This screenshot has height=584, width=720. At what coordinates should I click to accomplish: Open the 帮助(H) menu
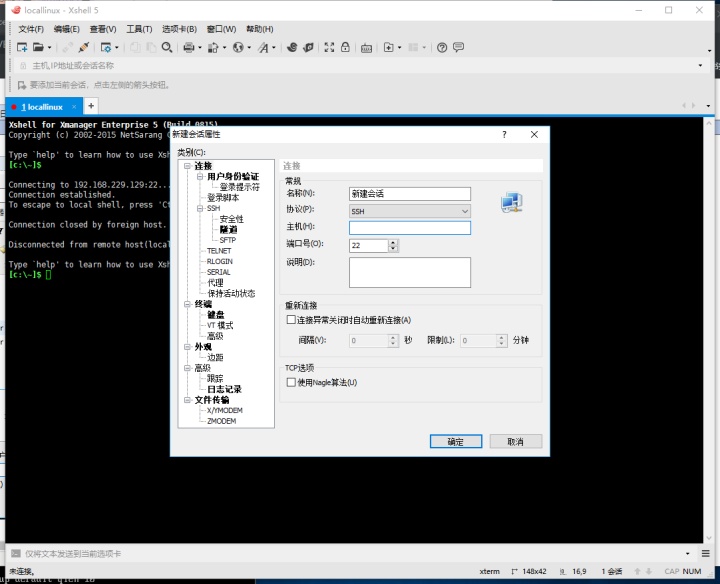(x=259, y=29)
